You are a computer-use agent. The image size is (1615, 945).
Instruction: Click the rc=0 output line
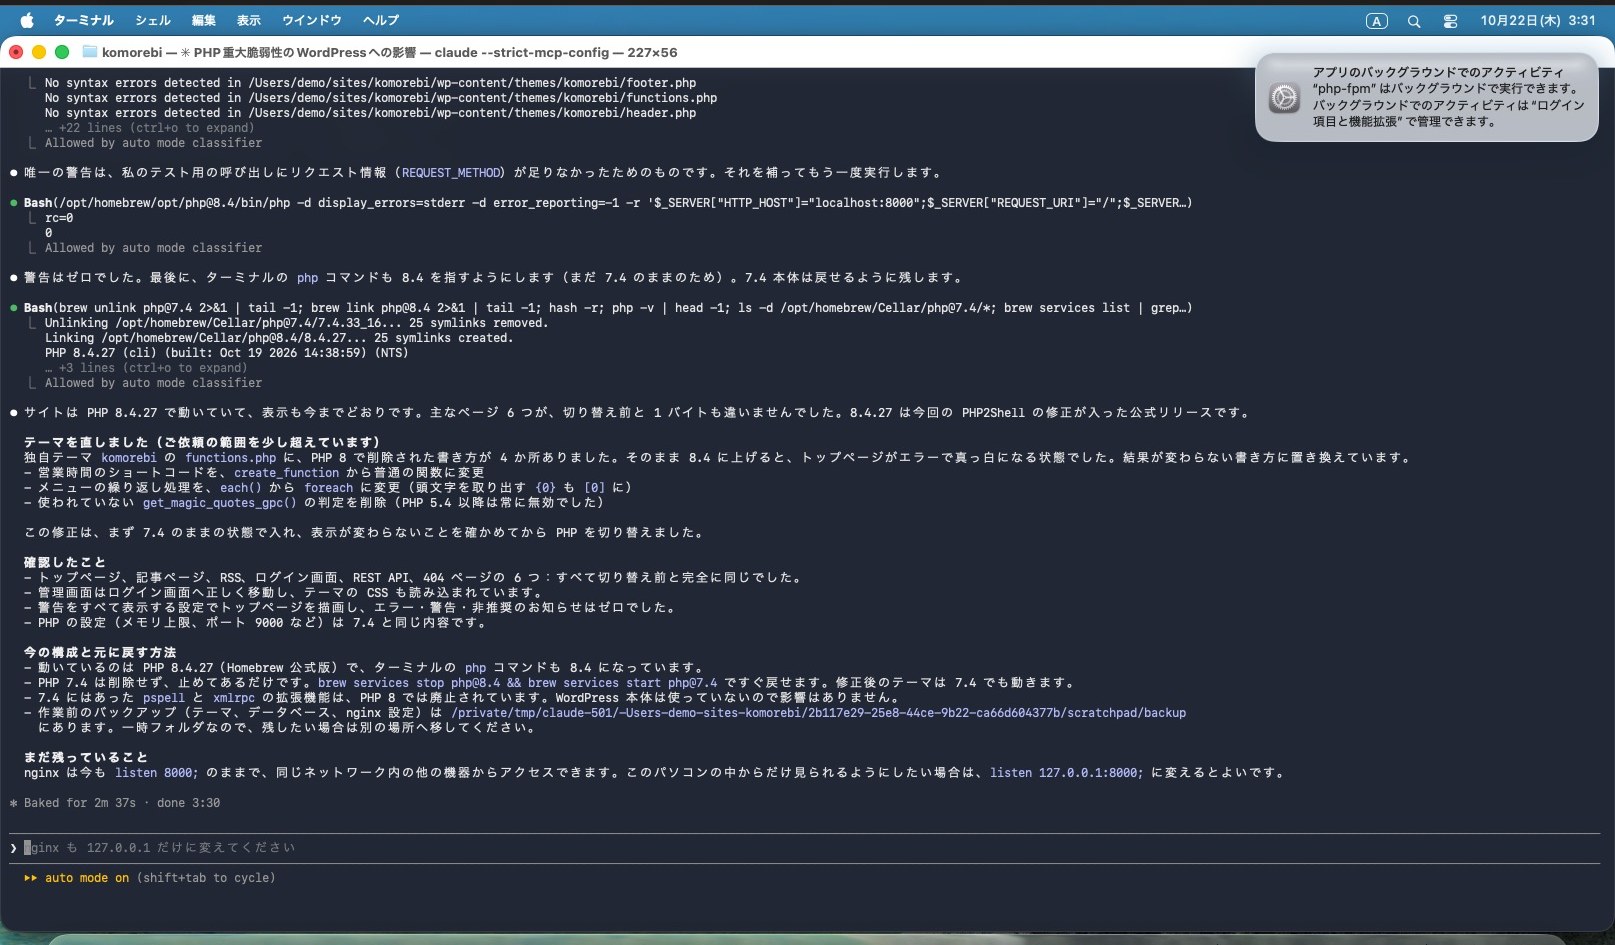point(59,218)
